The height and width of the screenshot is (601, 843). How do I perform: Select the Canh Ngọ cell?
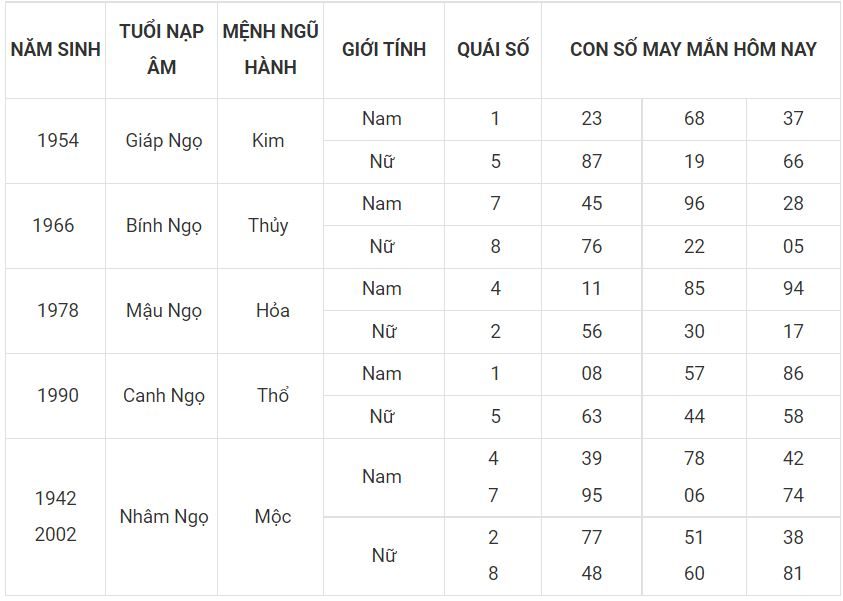click(x=164, y=396)
